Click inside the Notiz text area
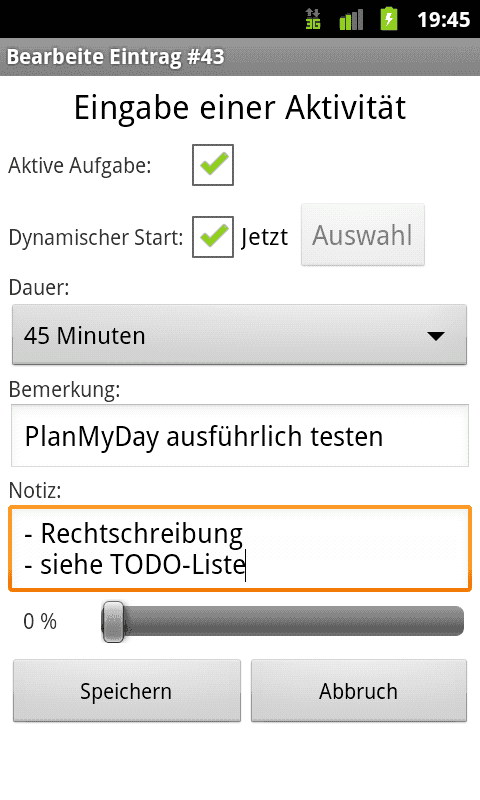 pos(240,548)
